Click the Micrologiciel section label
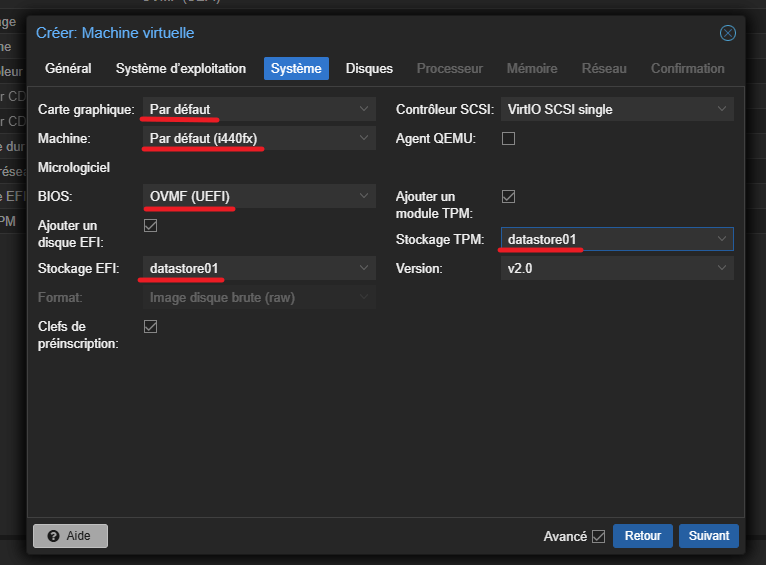The height and width of the screenshot is (565, 766). [x=74, y=167]
